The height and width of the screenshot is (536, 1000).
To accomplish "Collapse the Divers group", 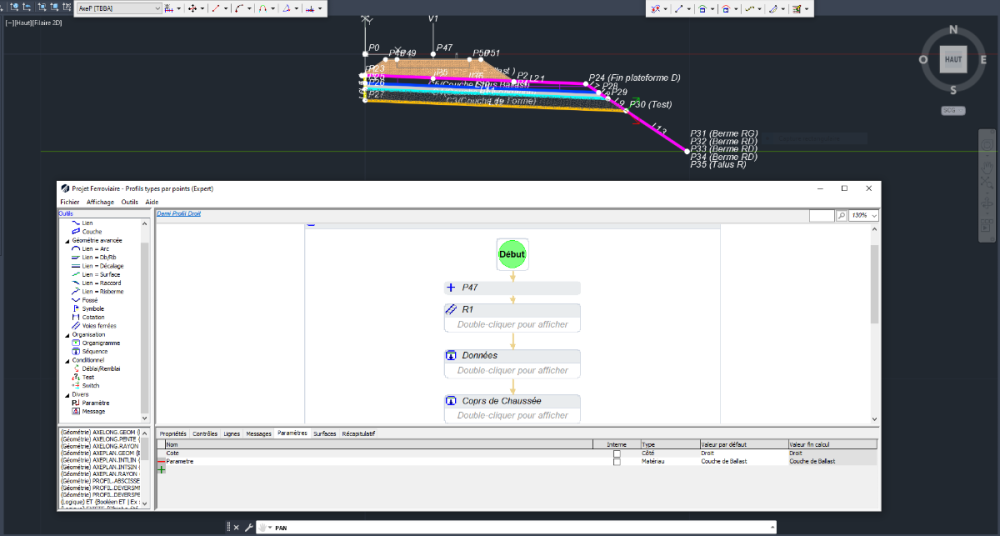I will [x=68, y=394].
